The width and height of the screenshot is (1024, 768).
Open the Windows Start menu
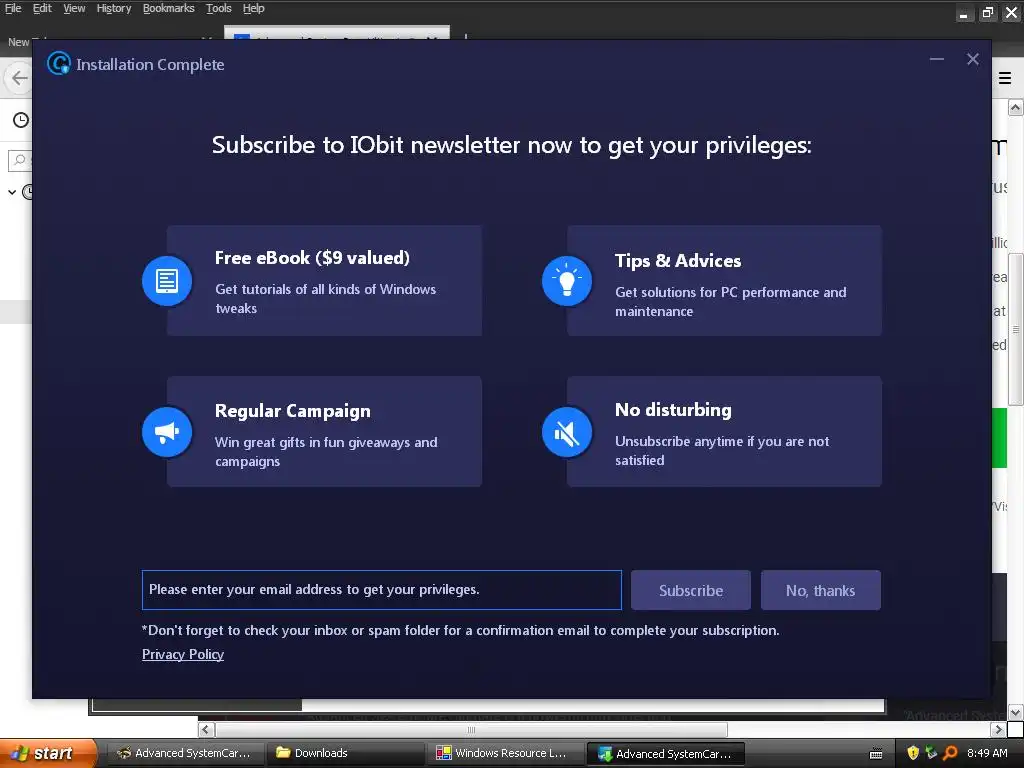[48, 753]
